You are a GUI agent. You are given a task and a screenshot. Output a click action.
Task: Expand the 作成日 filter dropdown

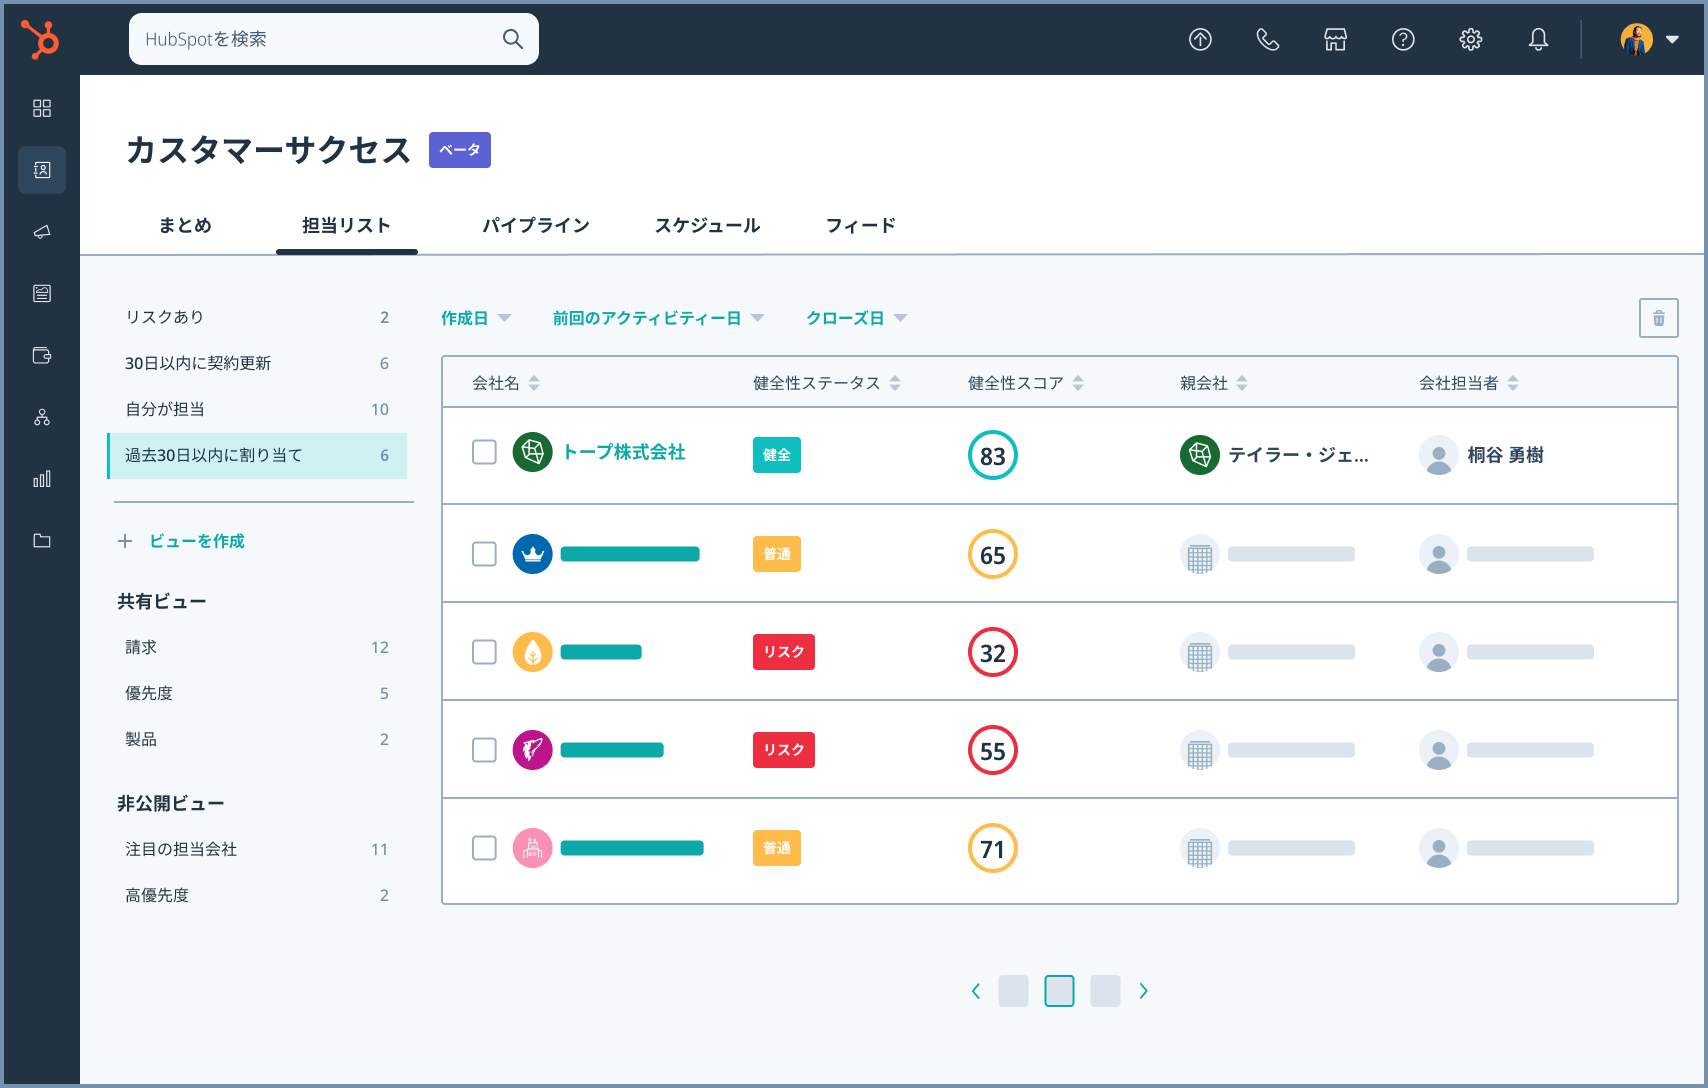(476, 318)
